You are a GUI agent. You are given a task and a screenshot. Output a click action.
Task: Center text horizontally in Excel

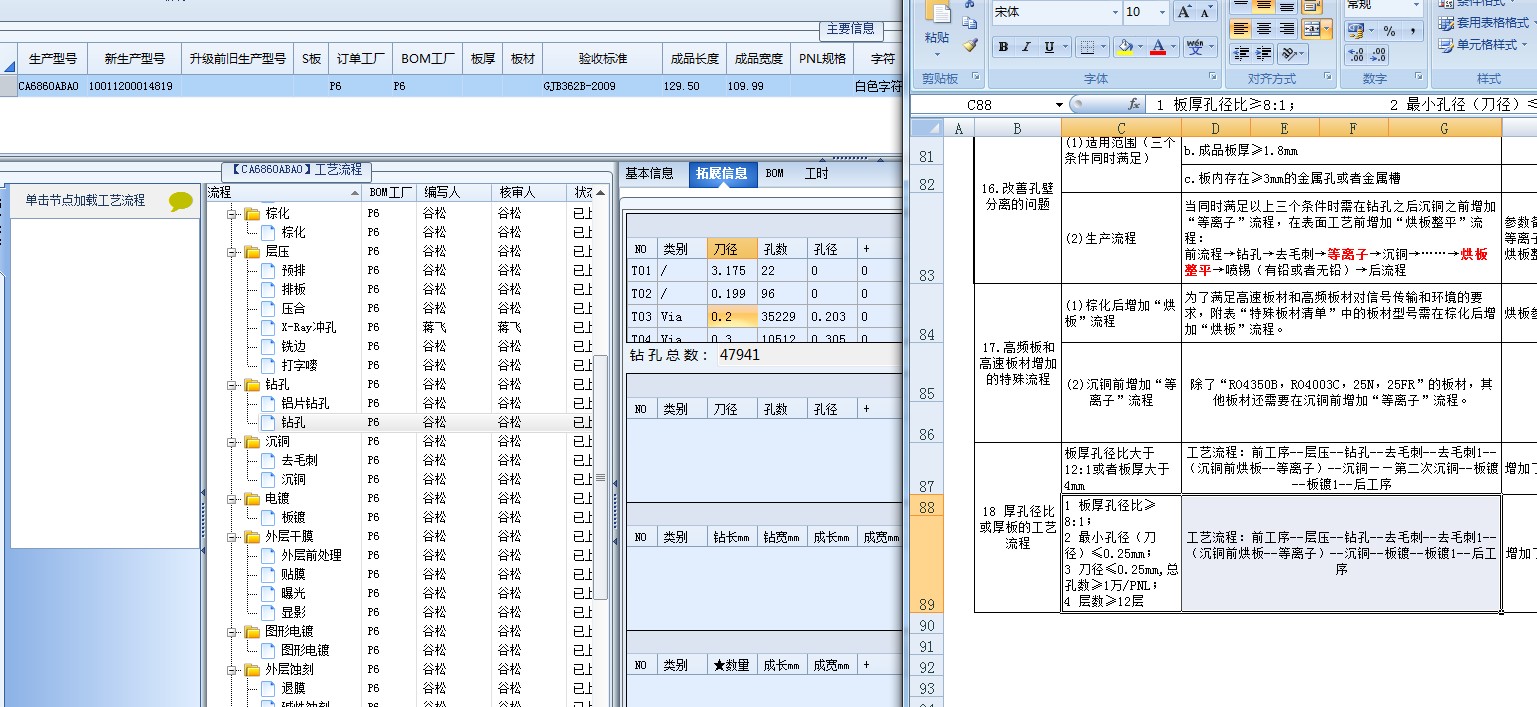tap(1264, 29)
